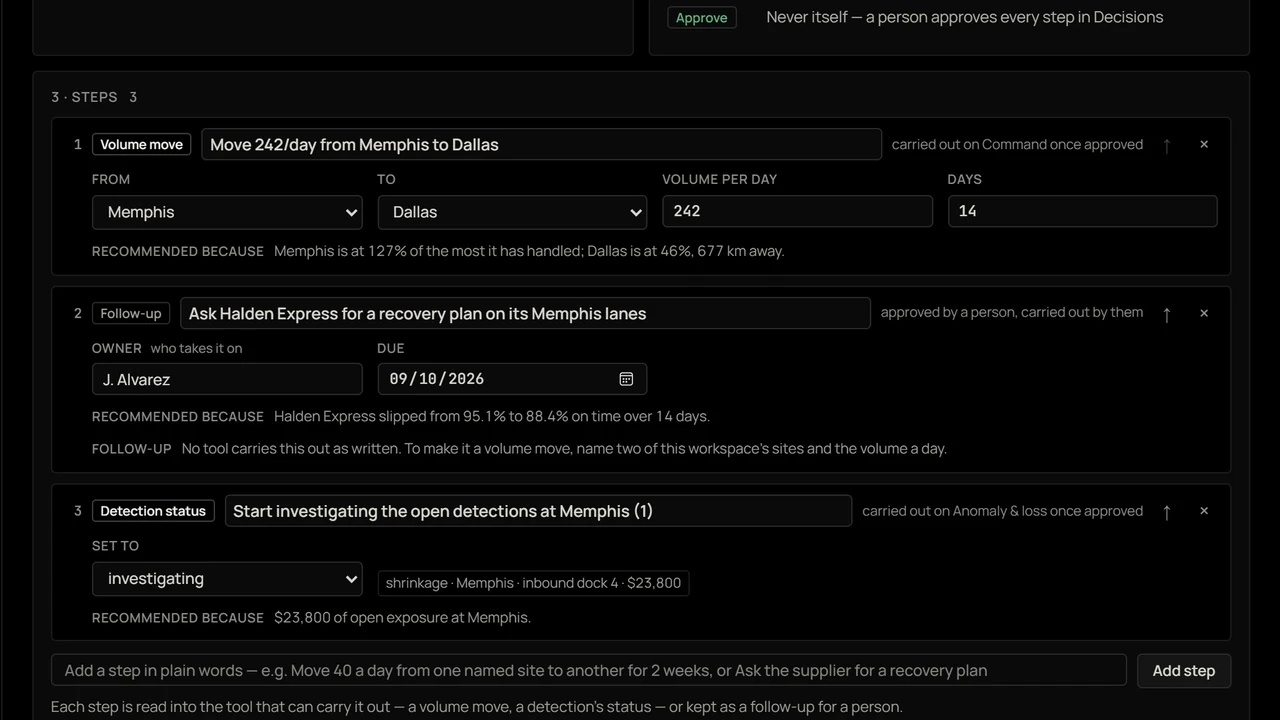Click 'carried out on Anomaly & loss once approved'
This screenshot has width=1280, height=720.
point(1002,511)
